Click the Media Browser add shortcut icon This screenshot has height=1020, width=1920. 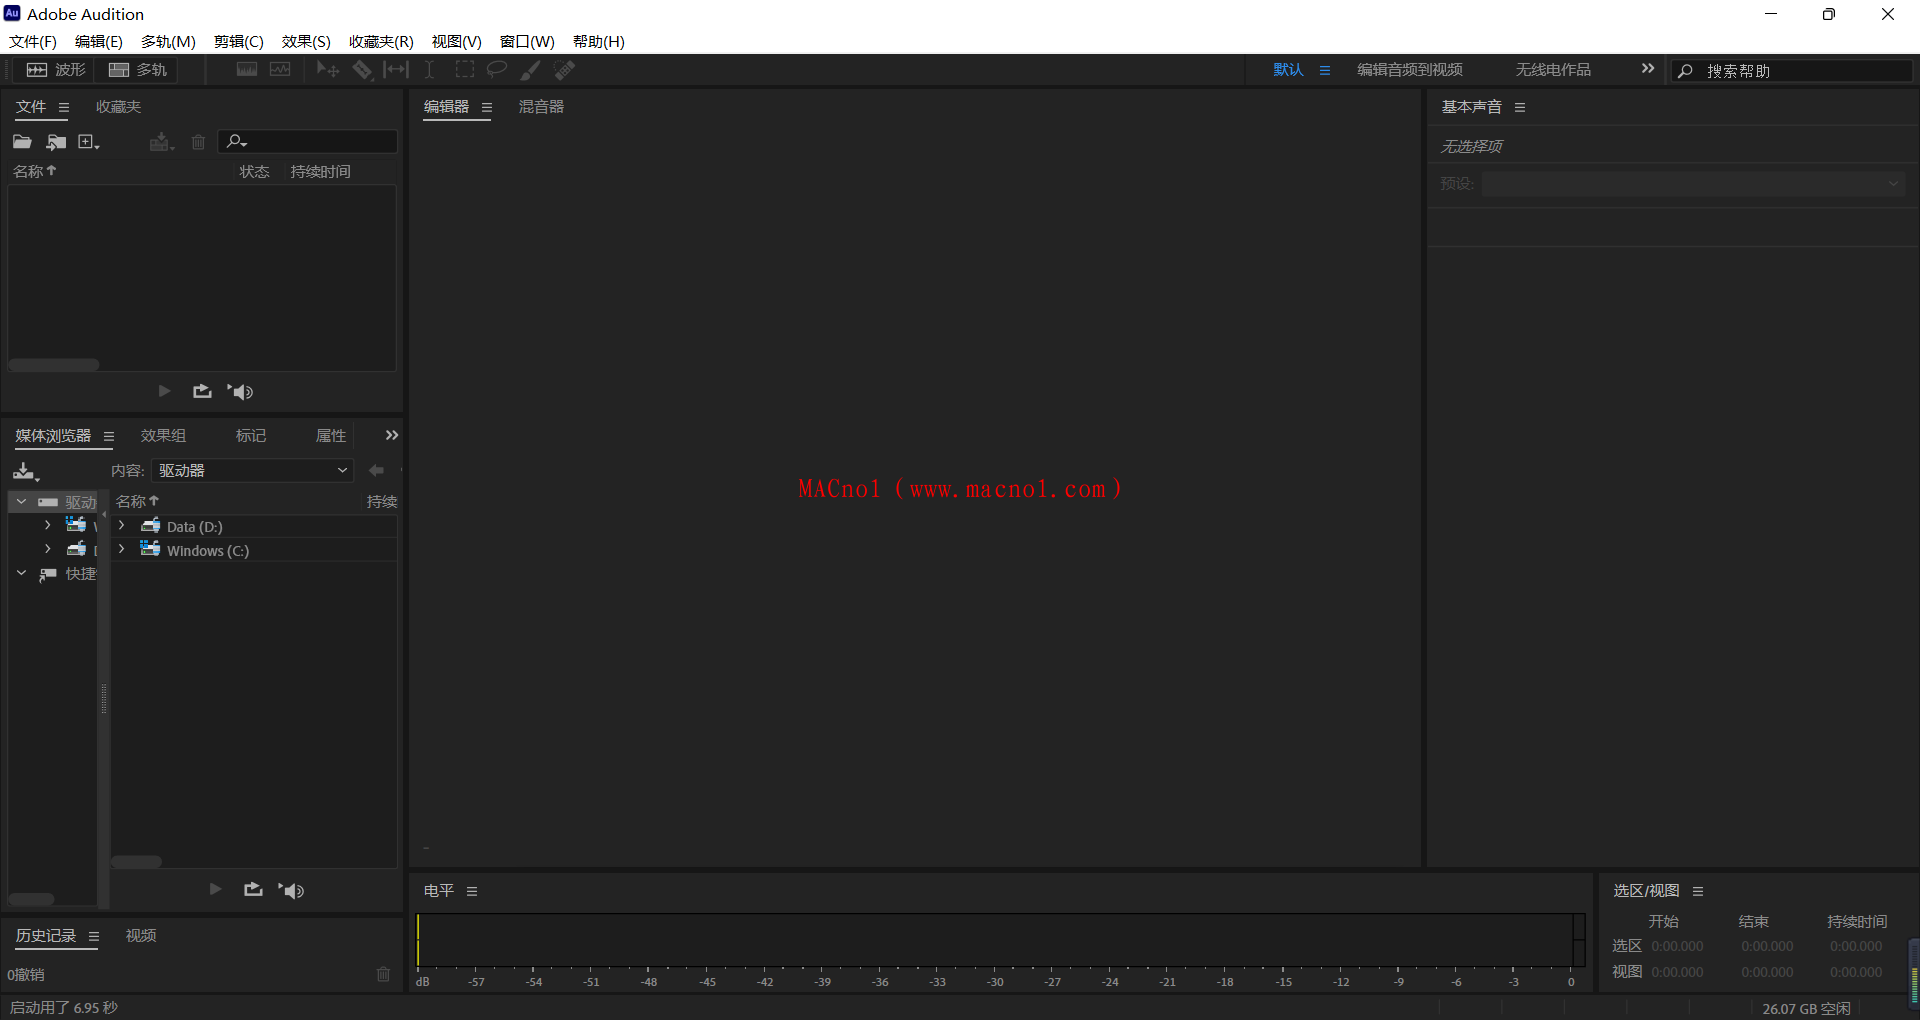click(26, 471)
